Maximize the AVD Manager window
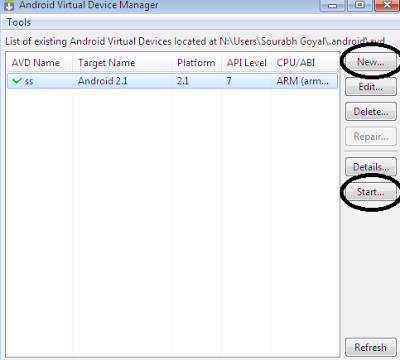 [x=359, y=5]
